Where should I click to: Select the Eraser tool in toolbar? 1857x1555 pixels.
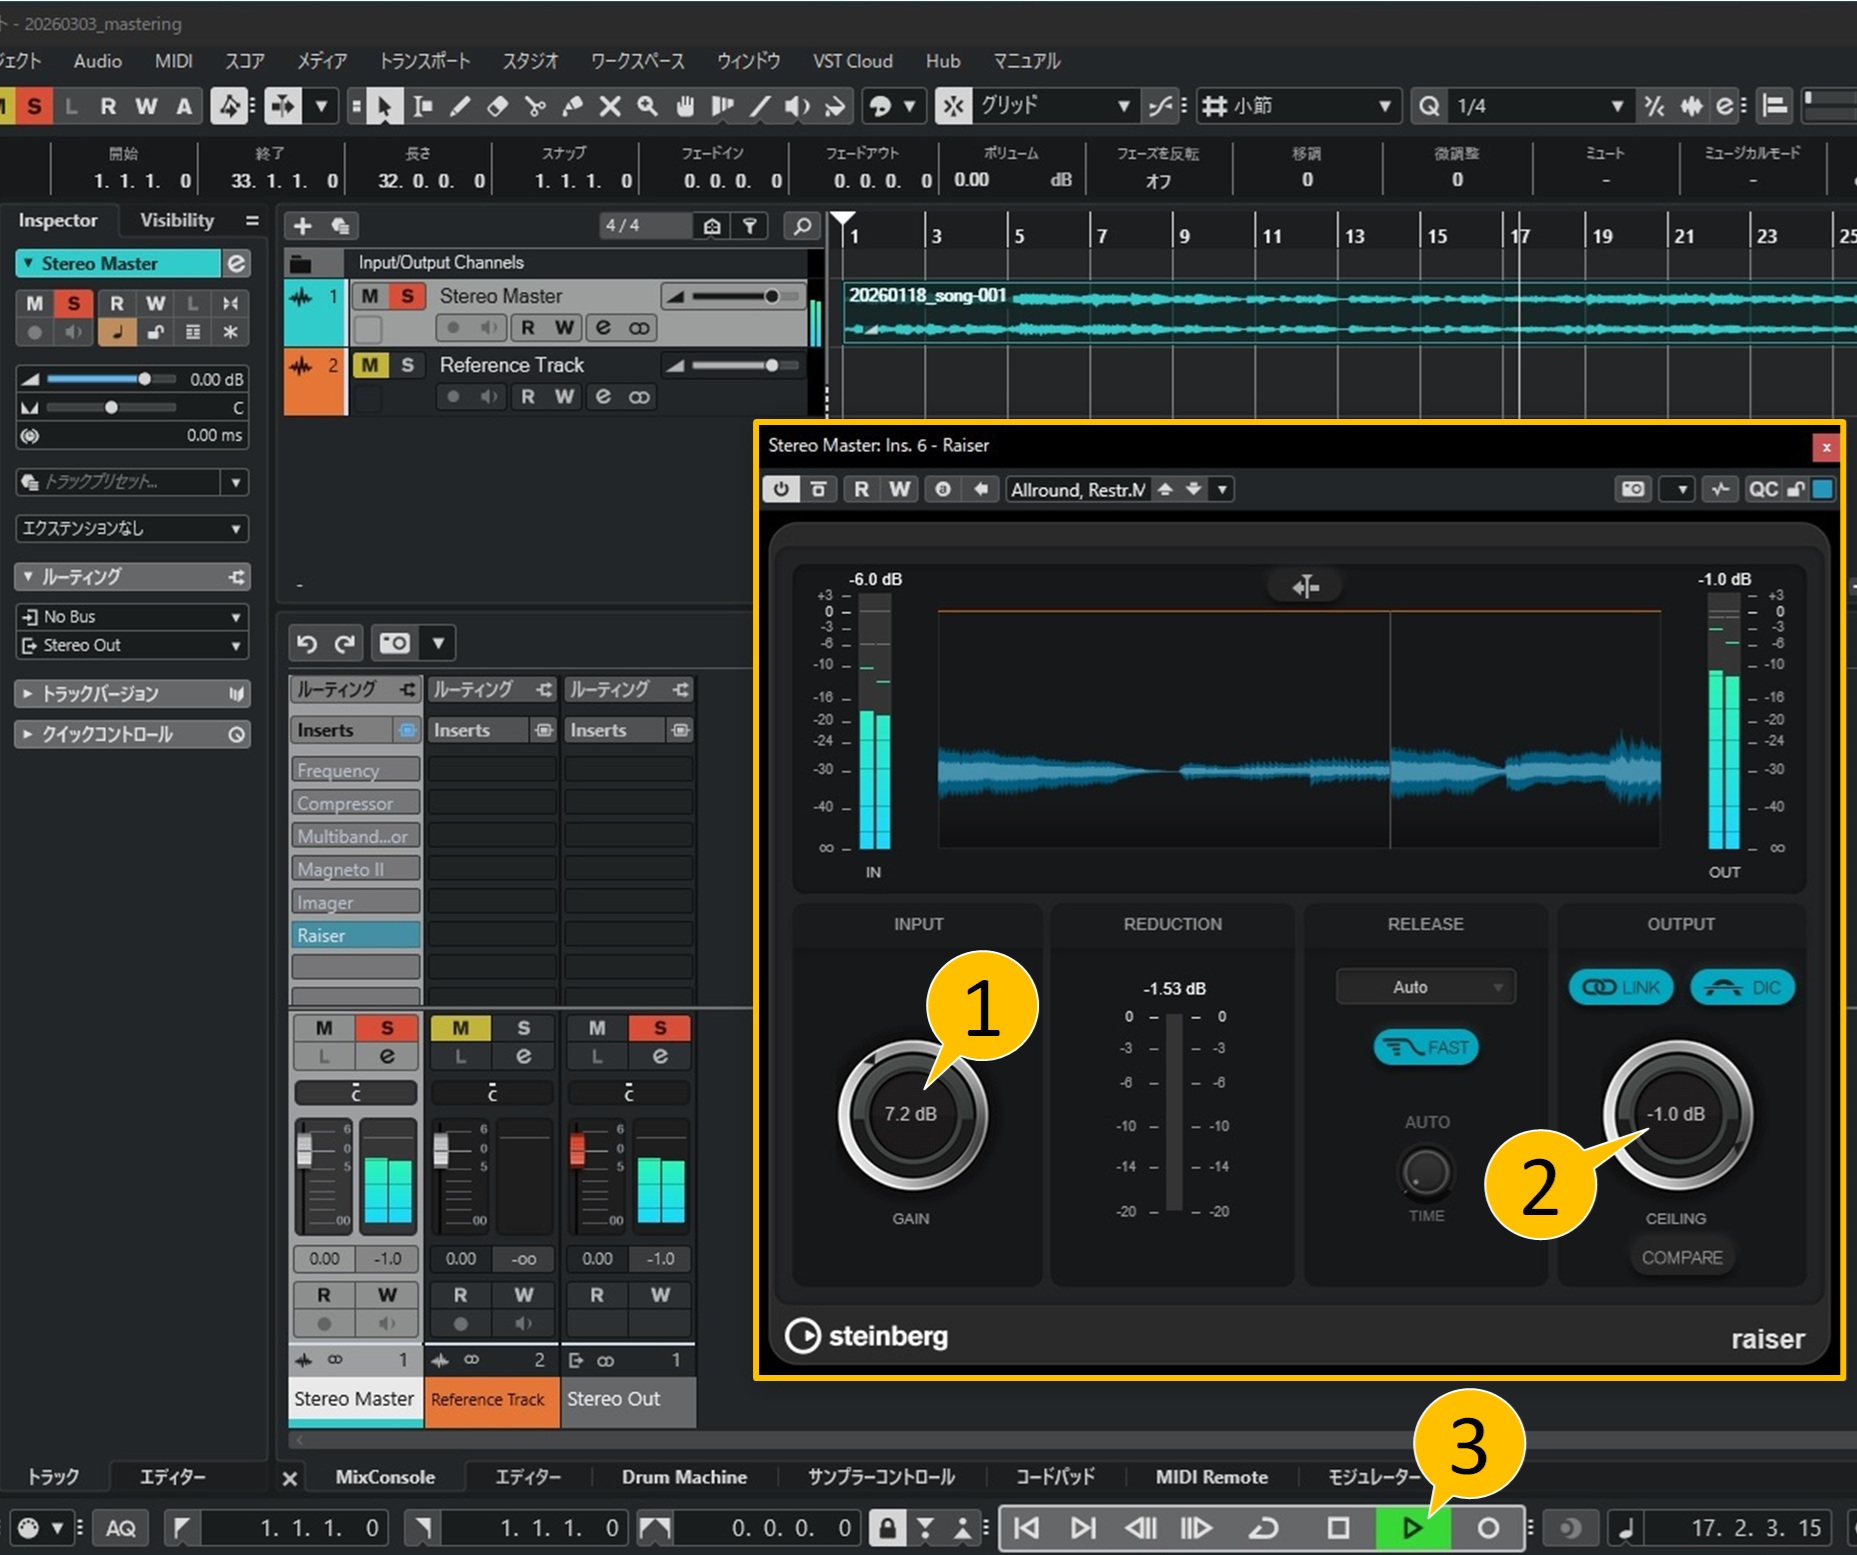click(x=497, y=106)
